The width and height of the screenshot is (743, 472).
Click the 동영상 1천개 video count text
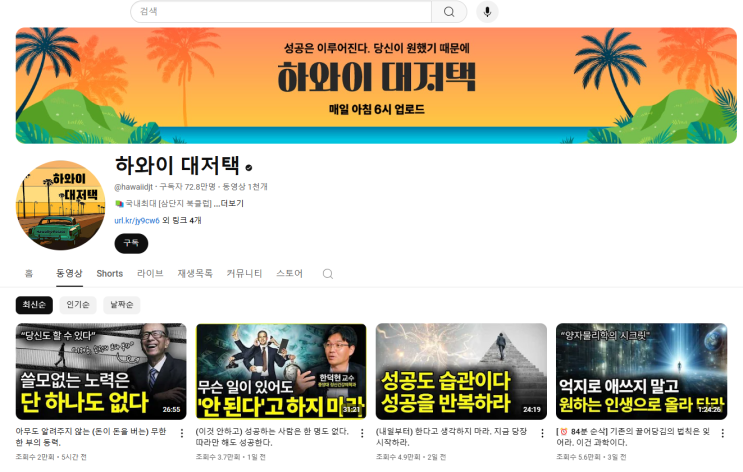(x=245, y=187)
